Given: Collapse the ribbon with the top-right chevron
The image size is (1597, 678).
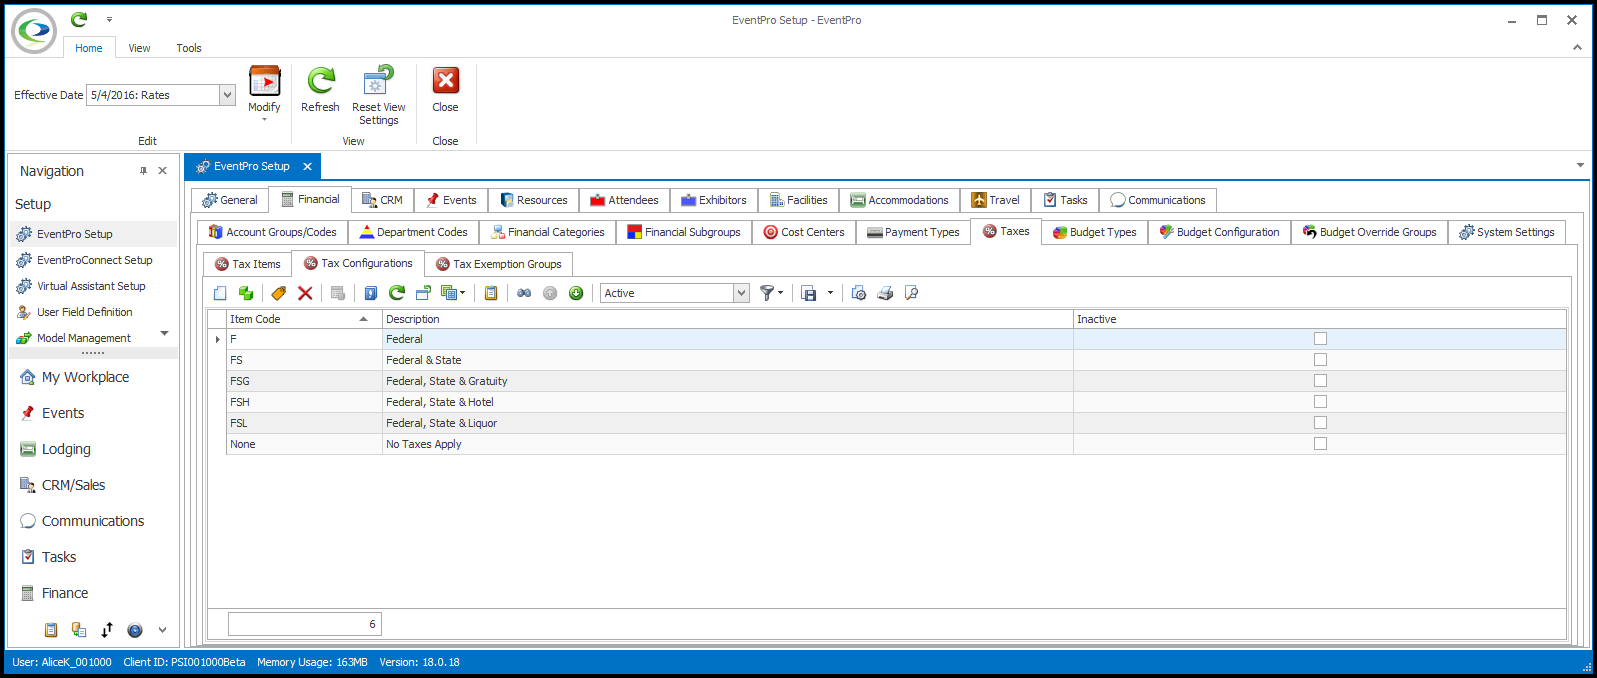Looking at the screenshot, I should point(1577,47).
